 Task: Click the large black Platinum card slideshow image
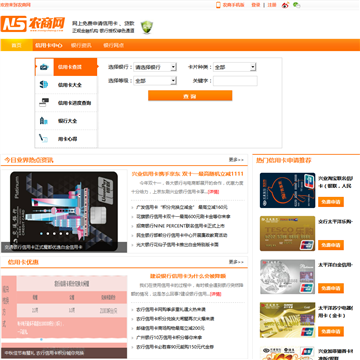pos(64,211)
